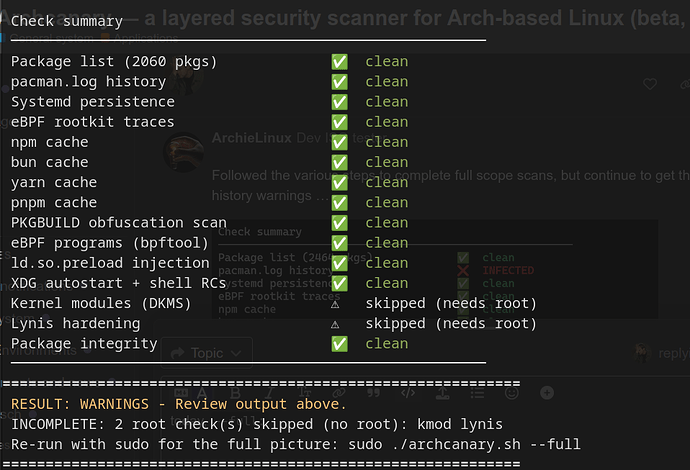Image resolution: width=690 pixels, height=470 pixels.
Task: Click the 'ld.so.preload injection' text
Action: point(110,263)
